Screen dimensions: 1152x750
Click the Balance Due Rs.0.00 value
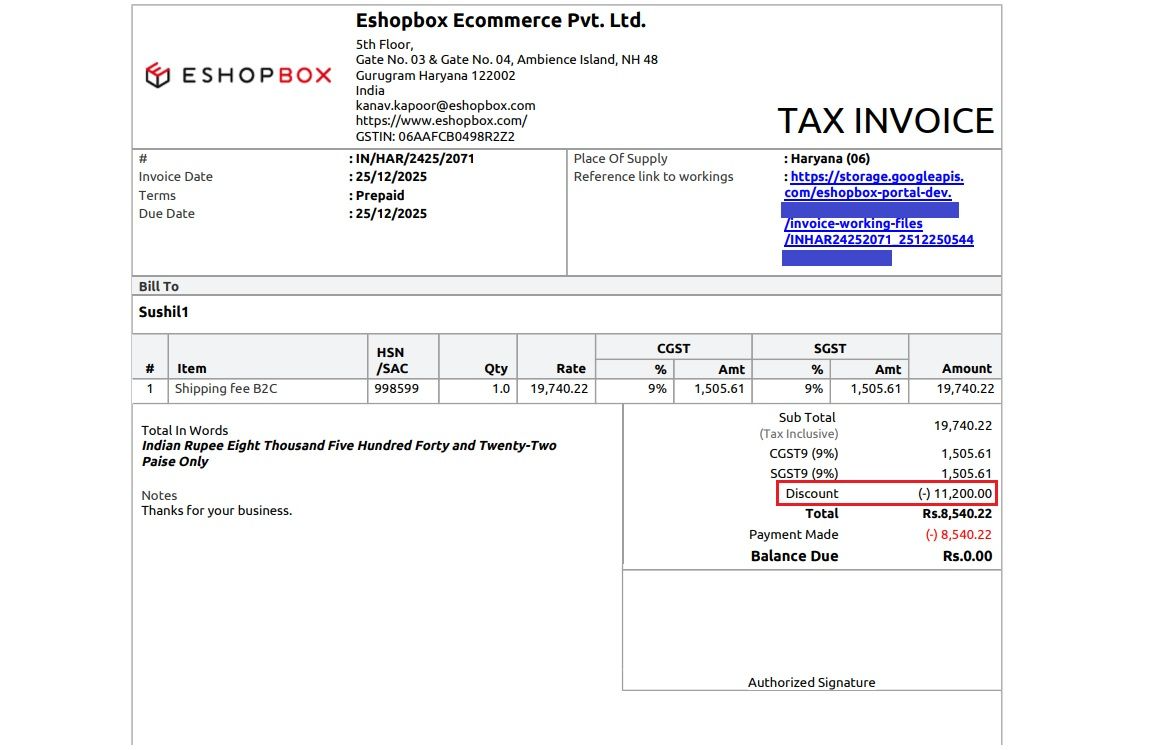point(967,556)
